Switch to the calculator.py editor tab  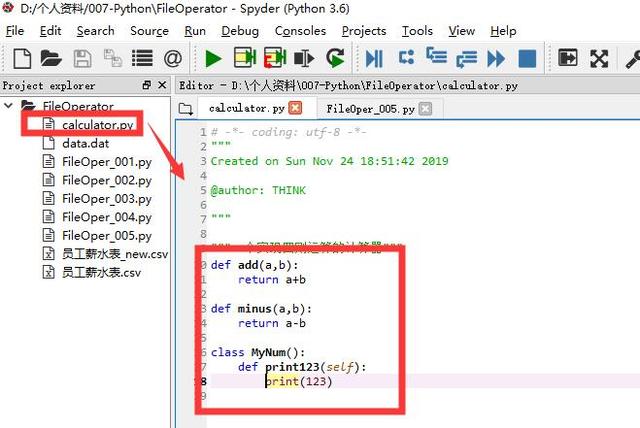(247, 109)
